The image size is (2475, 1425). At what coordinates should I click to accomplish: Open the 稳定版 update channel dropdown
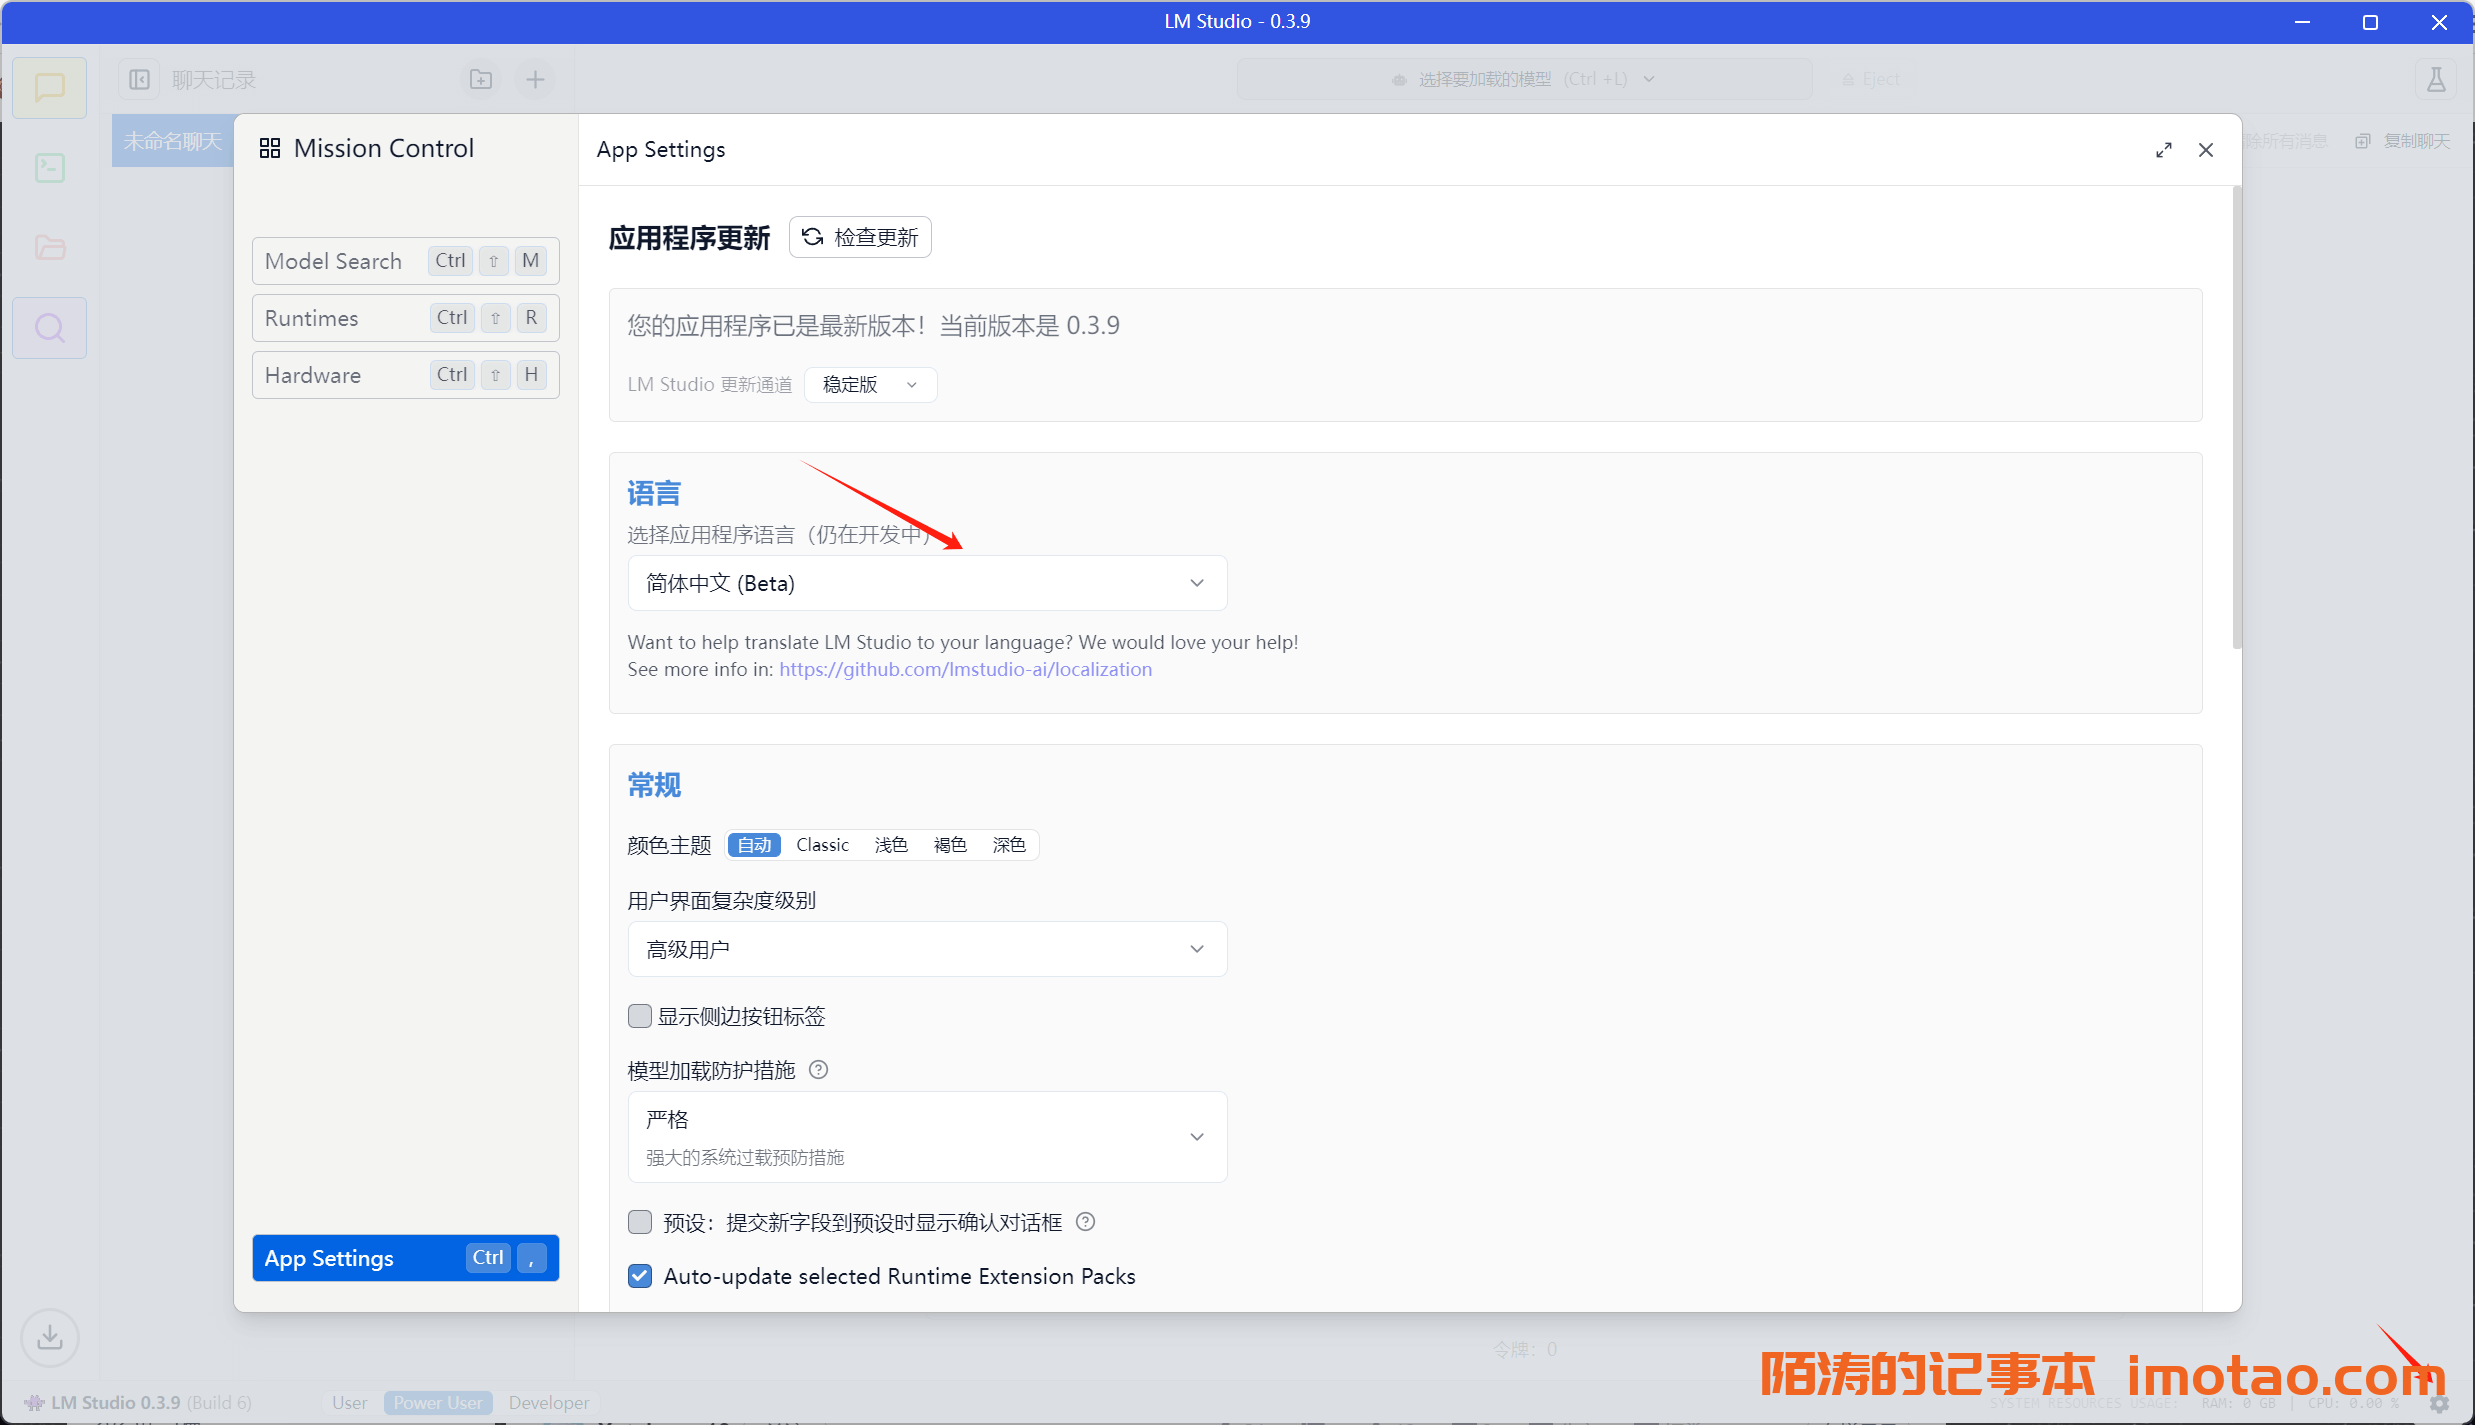(869, 385)
